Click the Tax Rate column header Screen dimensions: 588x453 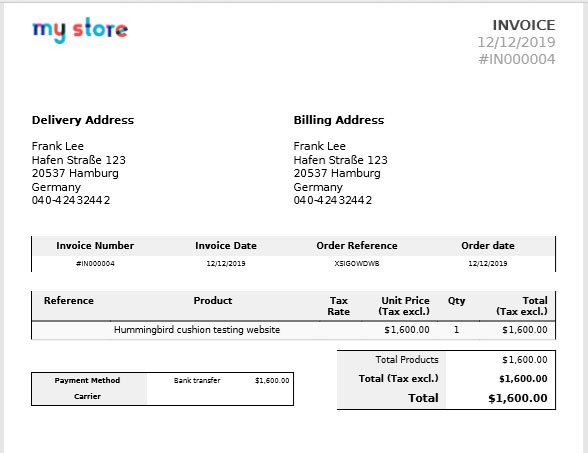[x=338, y=306]
